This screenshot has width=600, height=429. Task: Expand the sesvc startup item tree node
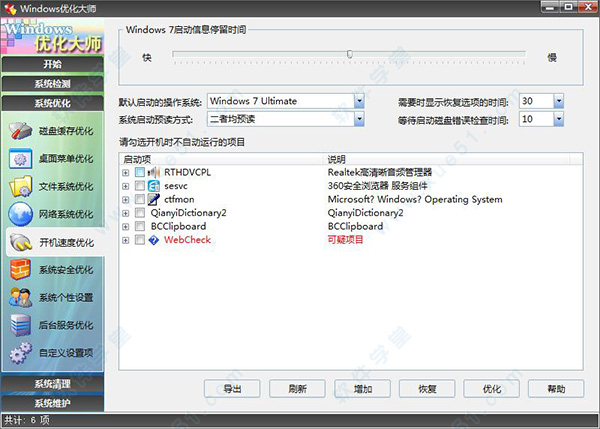pyautogui.click(x=125, y=186)
